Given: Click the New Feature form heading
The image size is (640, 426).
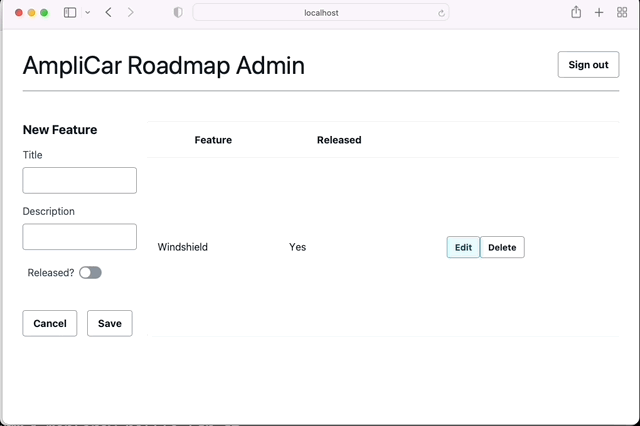Looking at the screenshot, I should point(60,130).
